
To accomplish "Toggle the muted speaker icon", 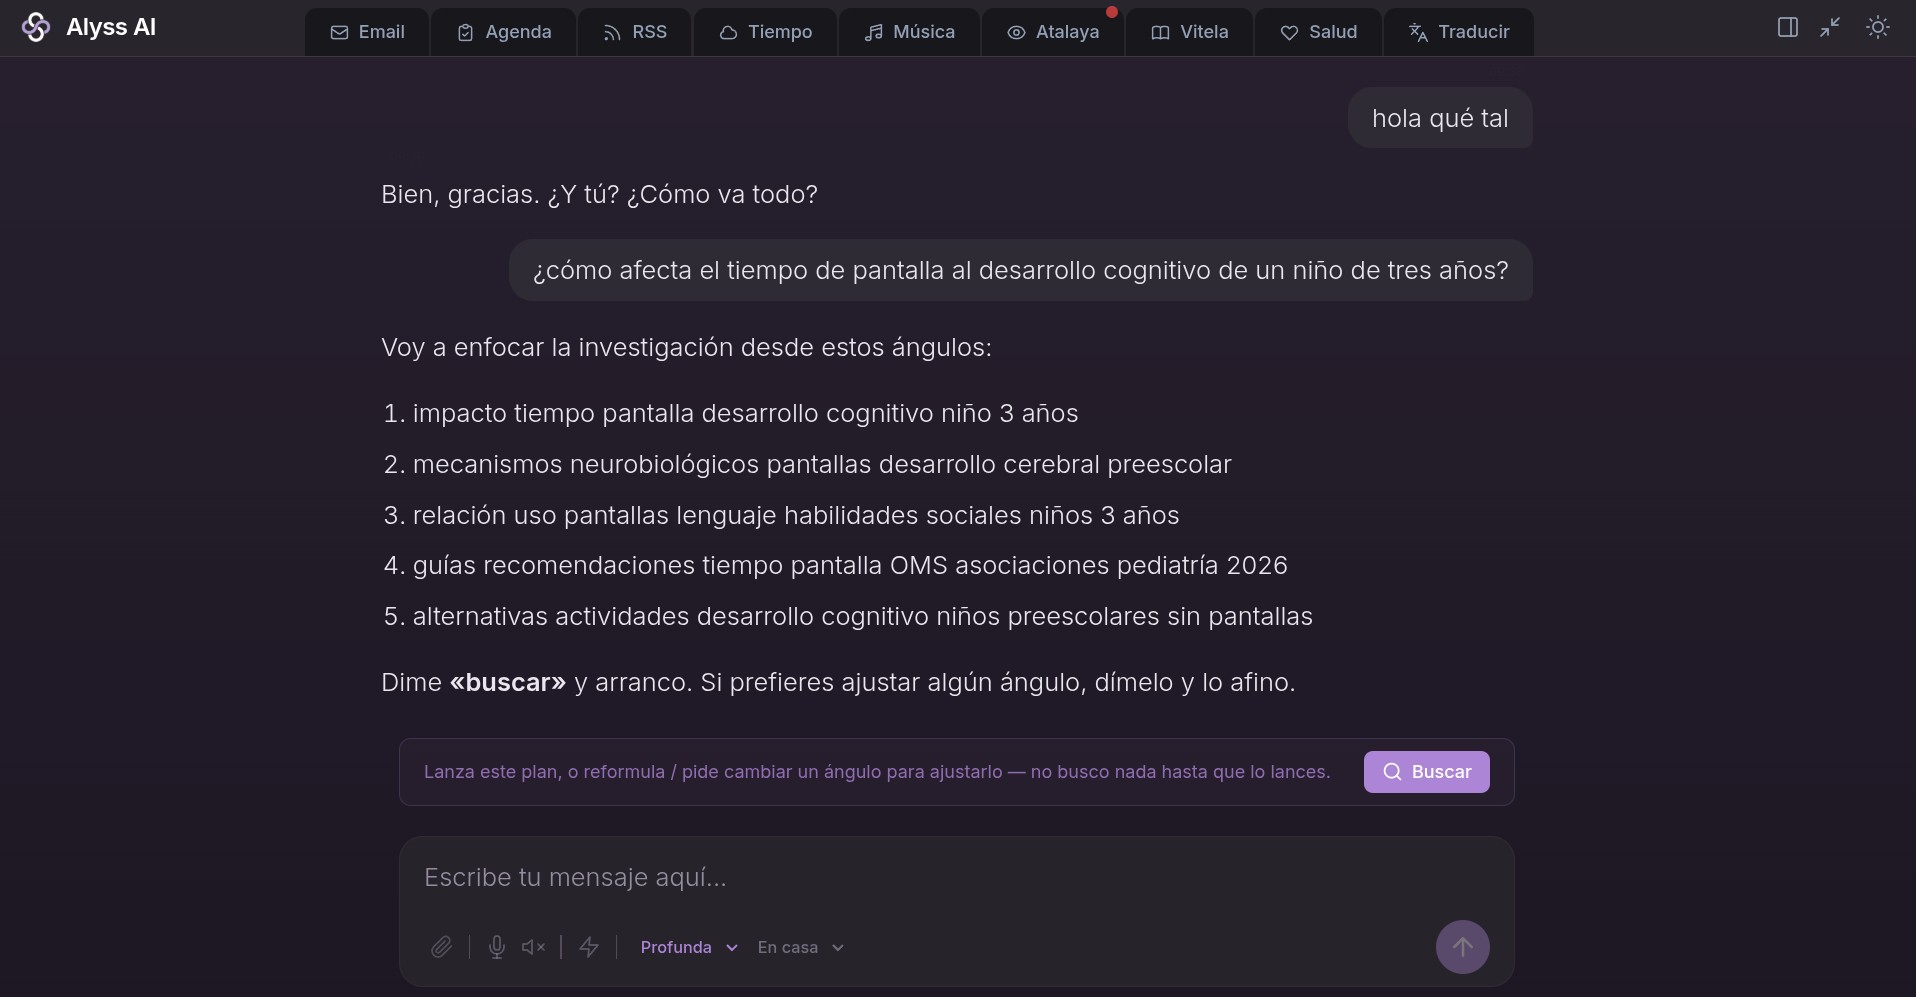I will [533, 947].
